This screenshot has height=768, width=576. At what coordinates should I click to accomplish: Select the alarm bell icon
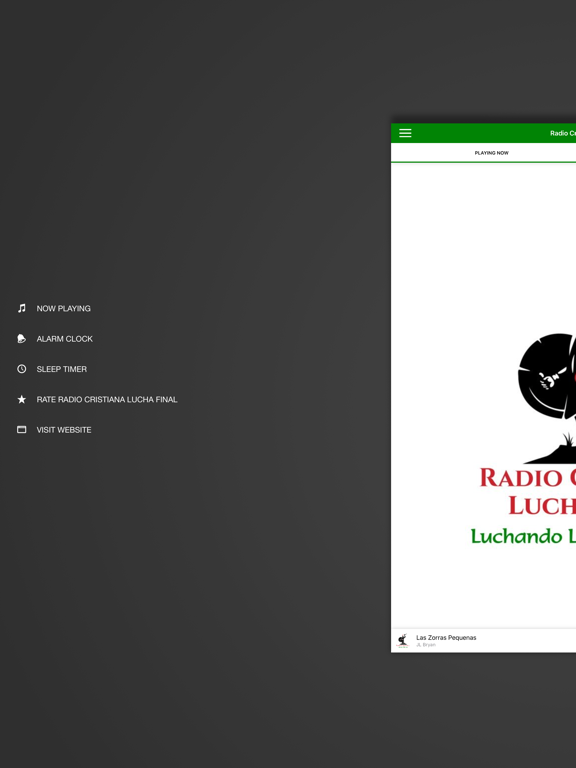(x=22, y=338)
